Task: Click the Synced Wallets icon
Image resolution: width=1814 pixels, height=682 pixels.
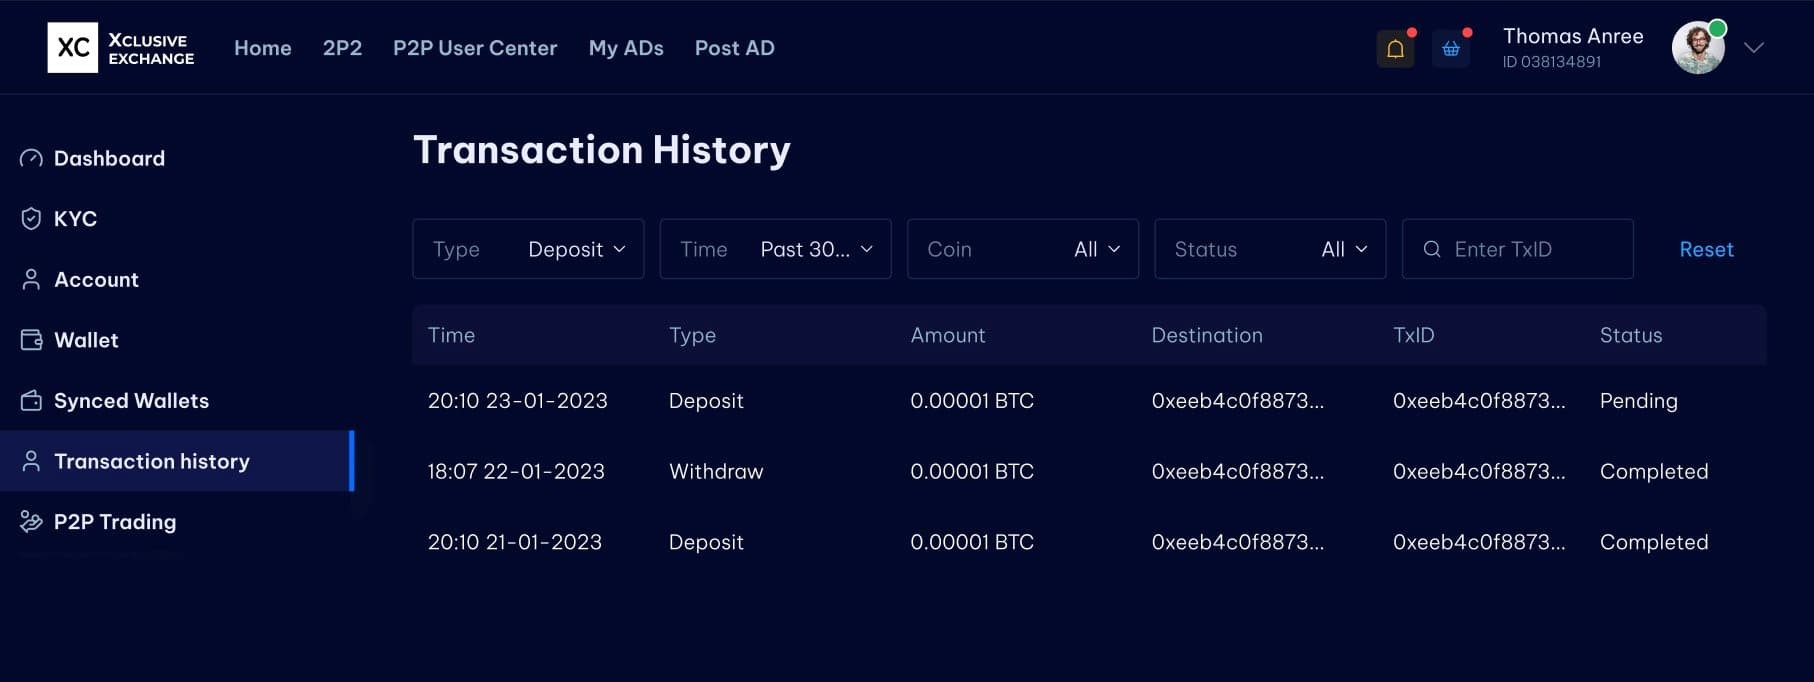Action: click(x=31, y=401)
